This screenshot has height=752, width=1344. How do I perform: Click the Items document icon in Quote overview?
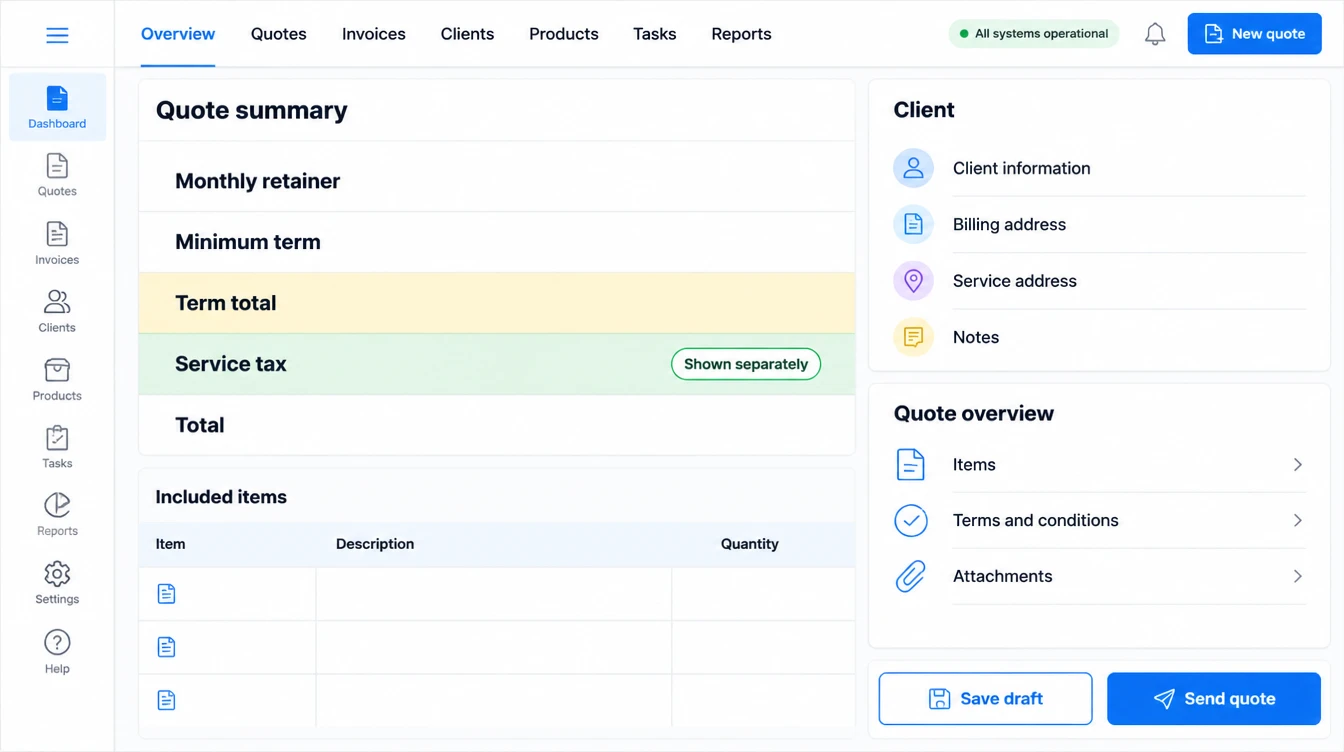coord(911,464)
